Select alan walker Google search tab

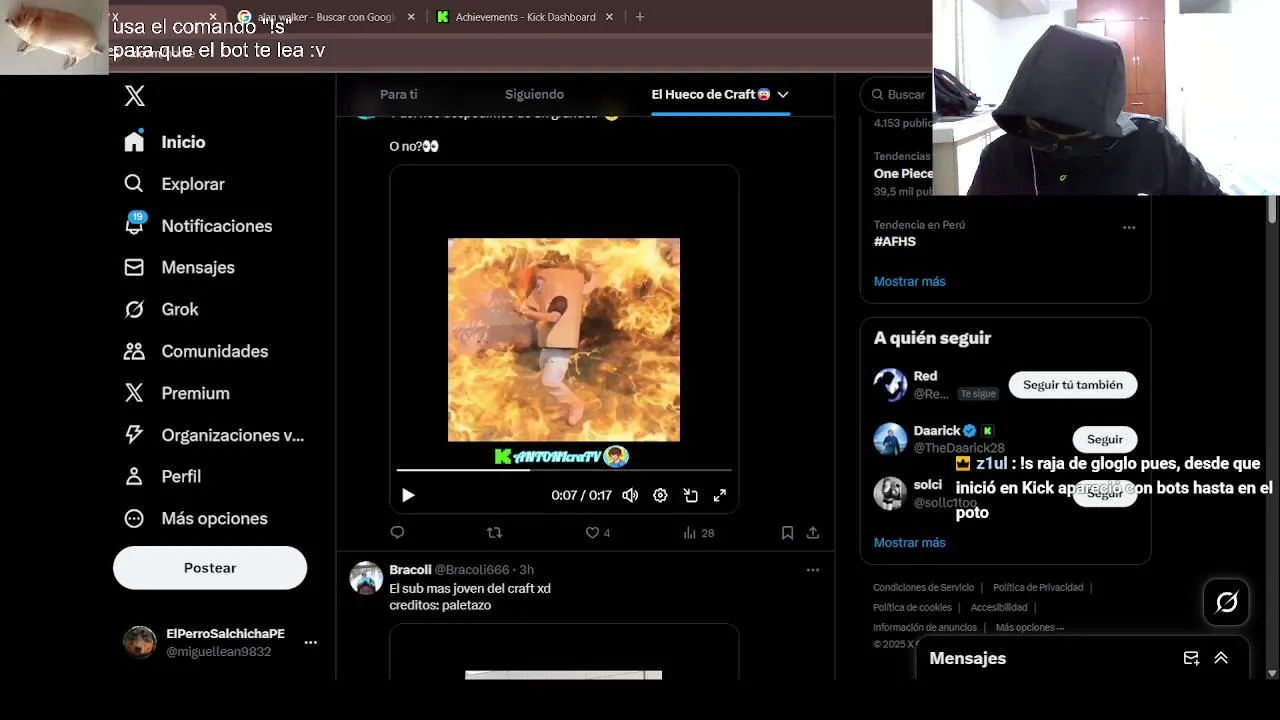pyautogui.click(x=326, y=17)
